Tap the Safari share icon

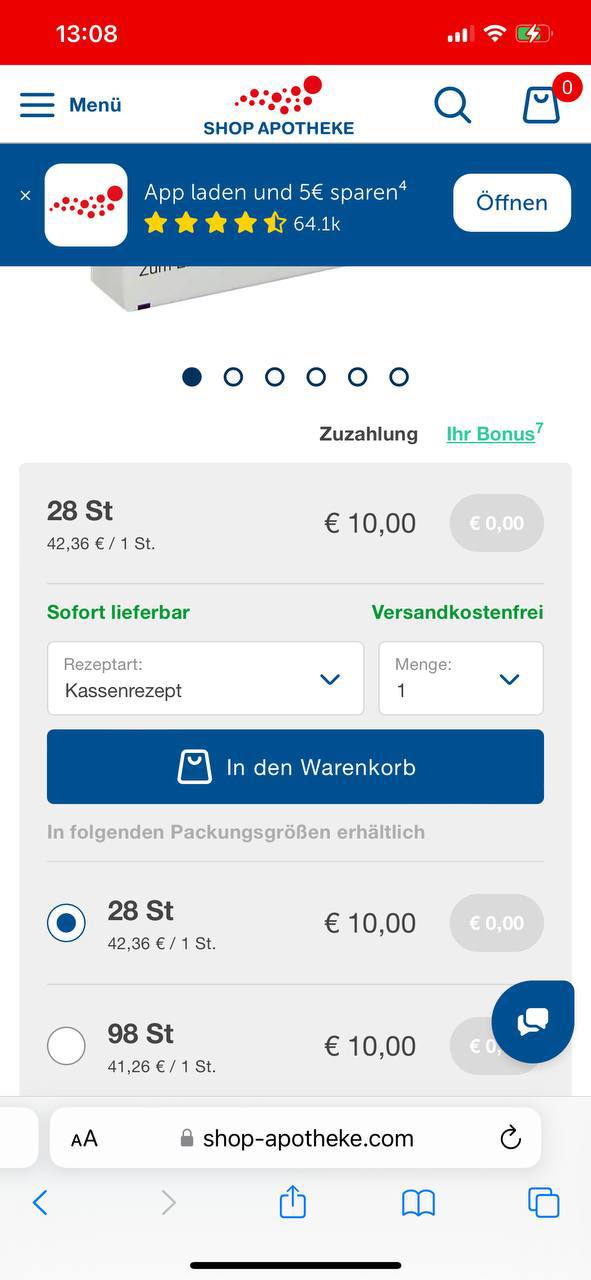[292, 1201]
